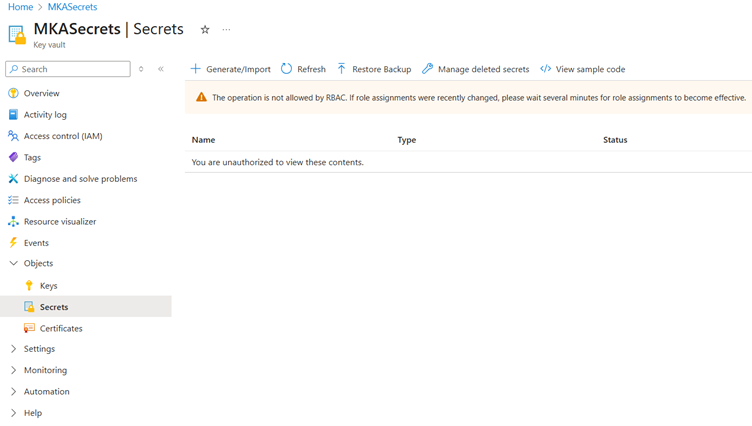Click the Key vault icon next to MKASecrets
Screen dimensions: 752x426
point(17,35)
